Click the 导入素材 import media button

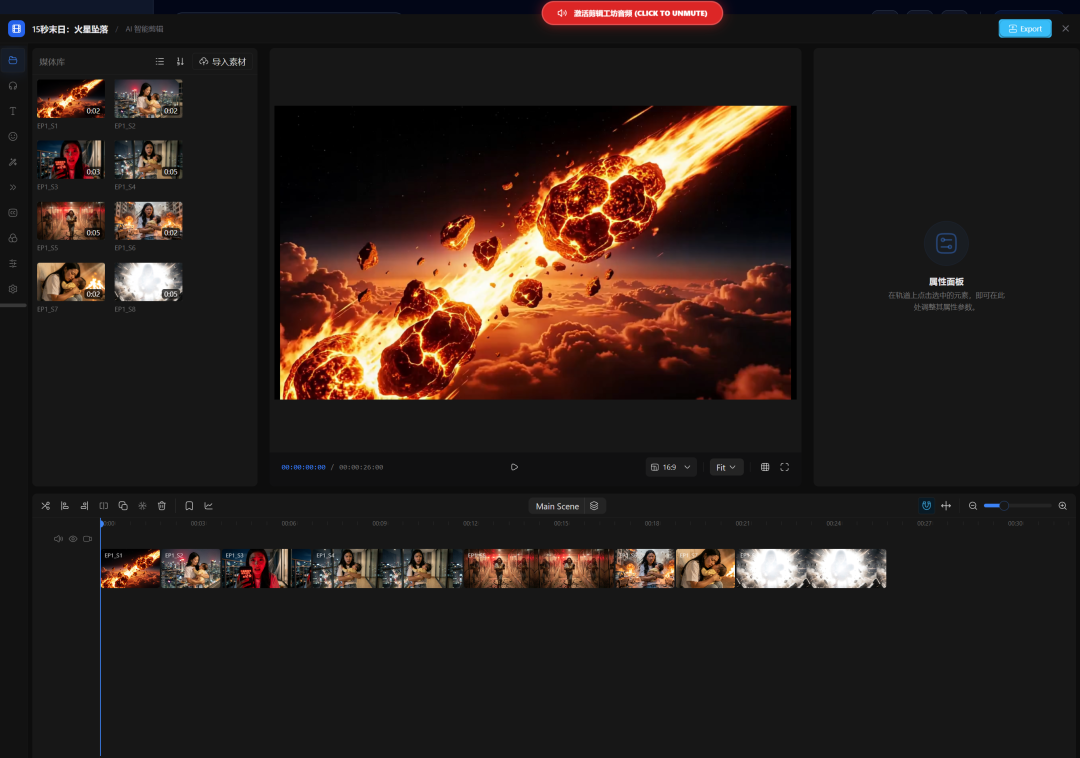click(x=222, y=62)
